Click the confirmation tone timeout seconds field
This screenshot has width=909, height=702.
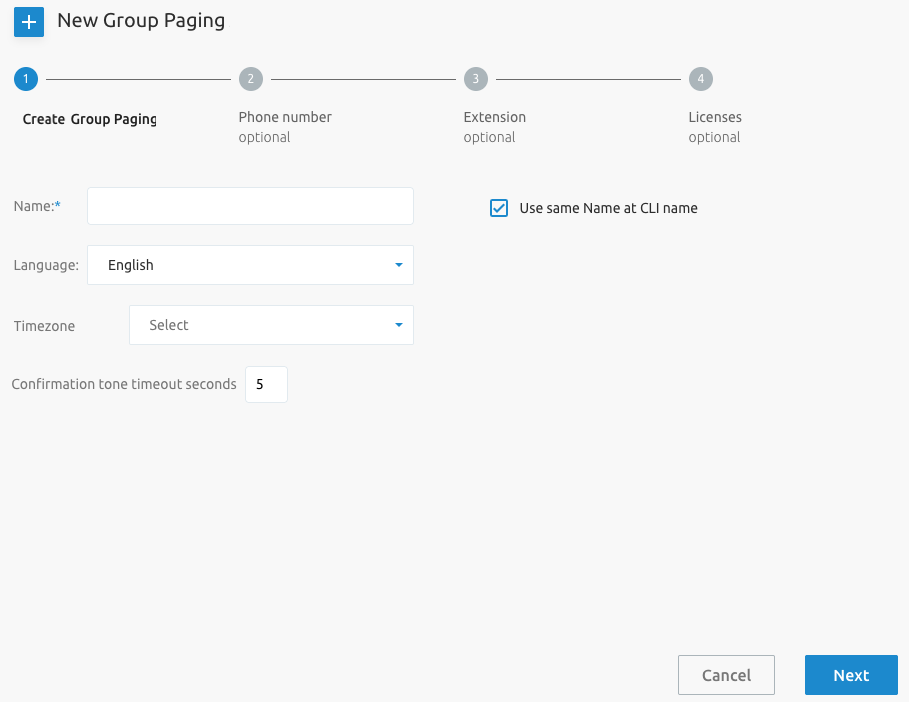point(266,384)
